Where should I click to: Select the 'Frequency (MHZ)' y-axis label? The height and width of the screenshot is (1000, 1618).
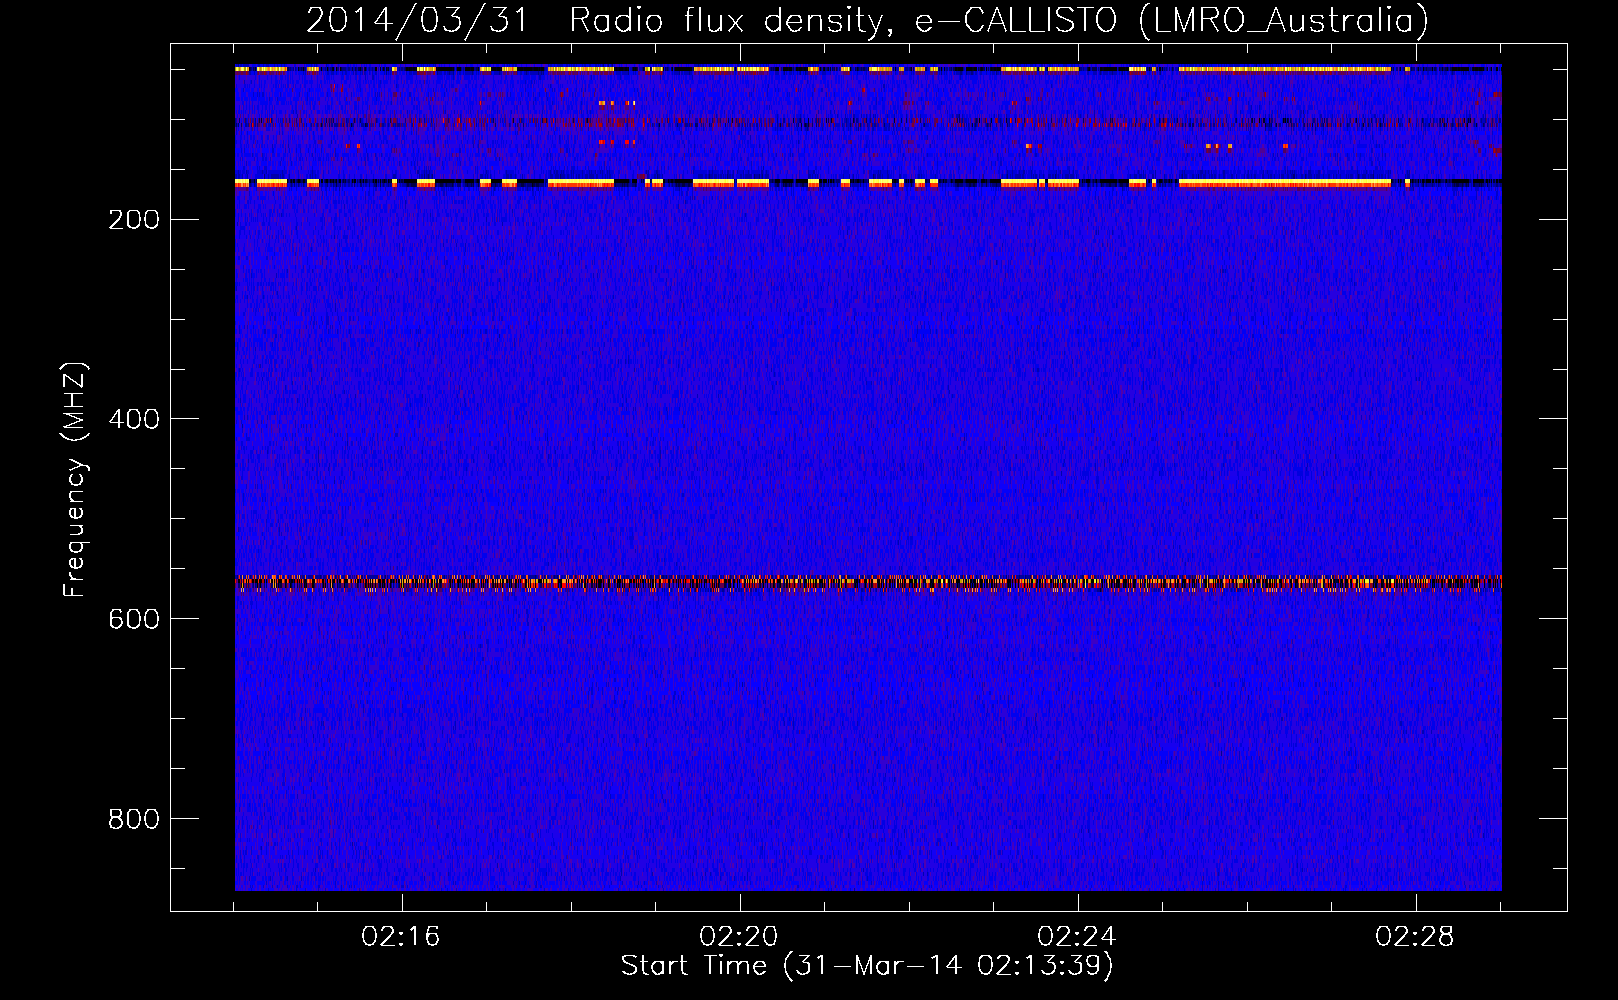tap(75, 479)
